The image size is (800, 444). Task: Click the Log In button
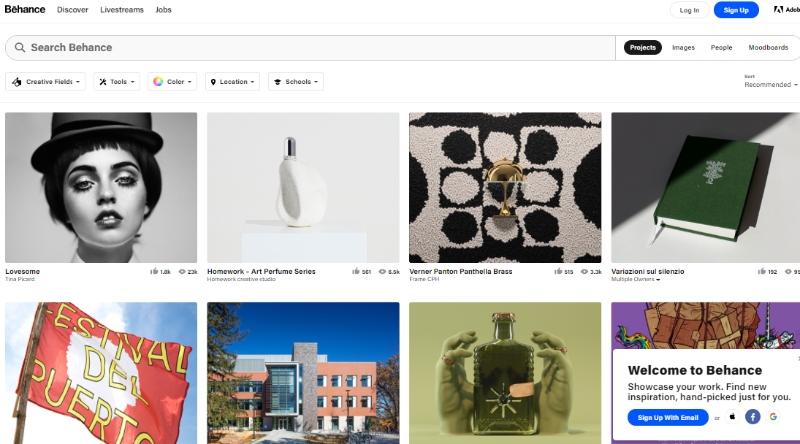click(x=689, y=10)
